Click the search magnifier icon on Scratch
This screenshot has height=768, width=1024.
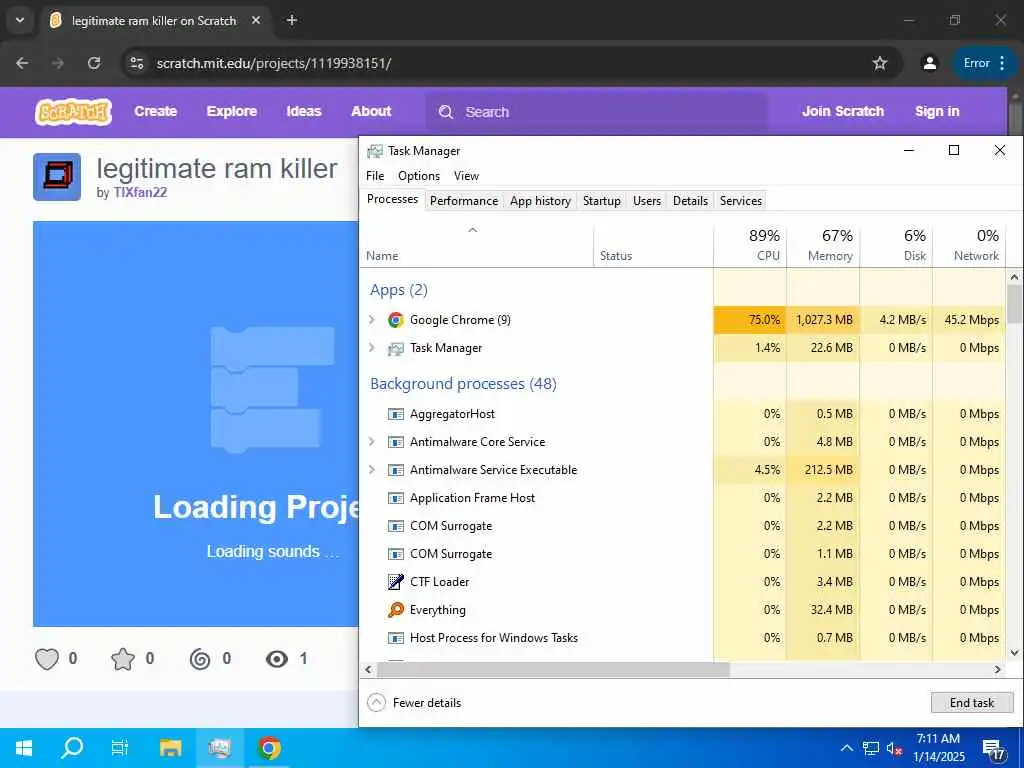pyautogui.click(x=446, y=112)
